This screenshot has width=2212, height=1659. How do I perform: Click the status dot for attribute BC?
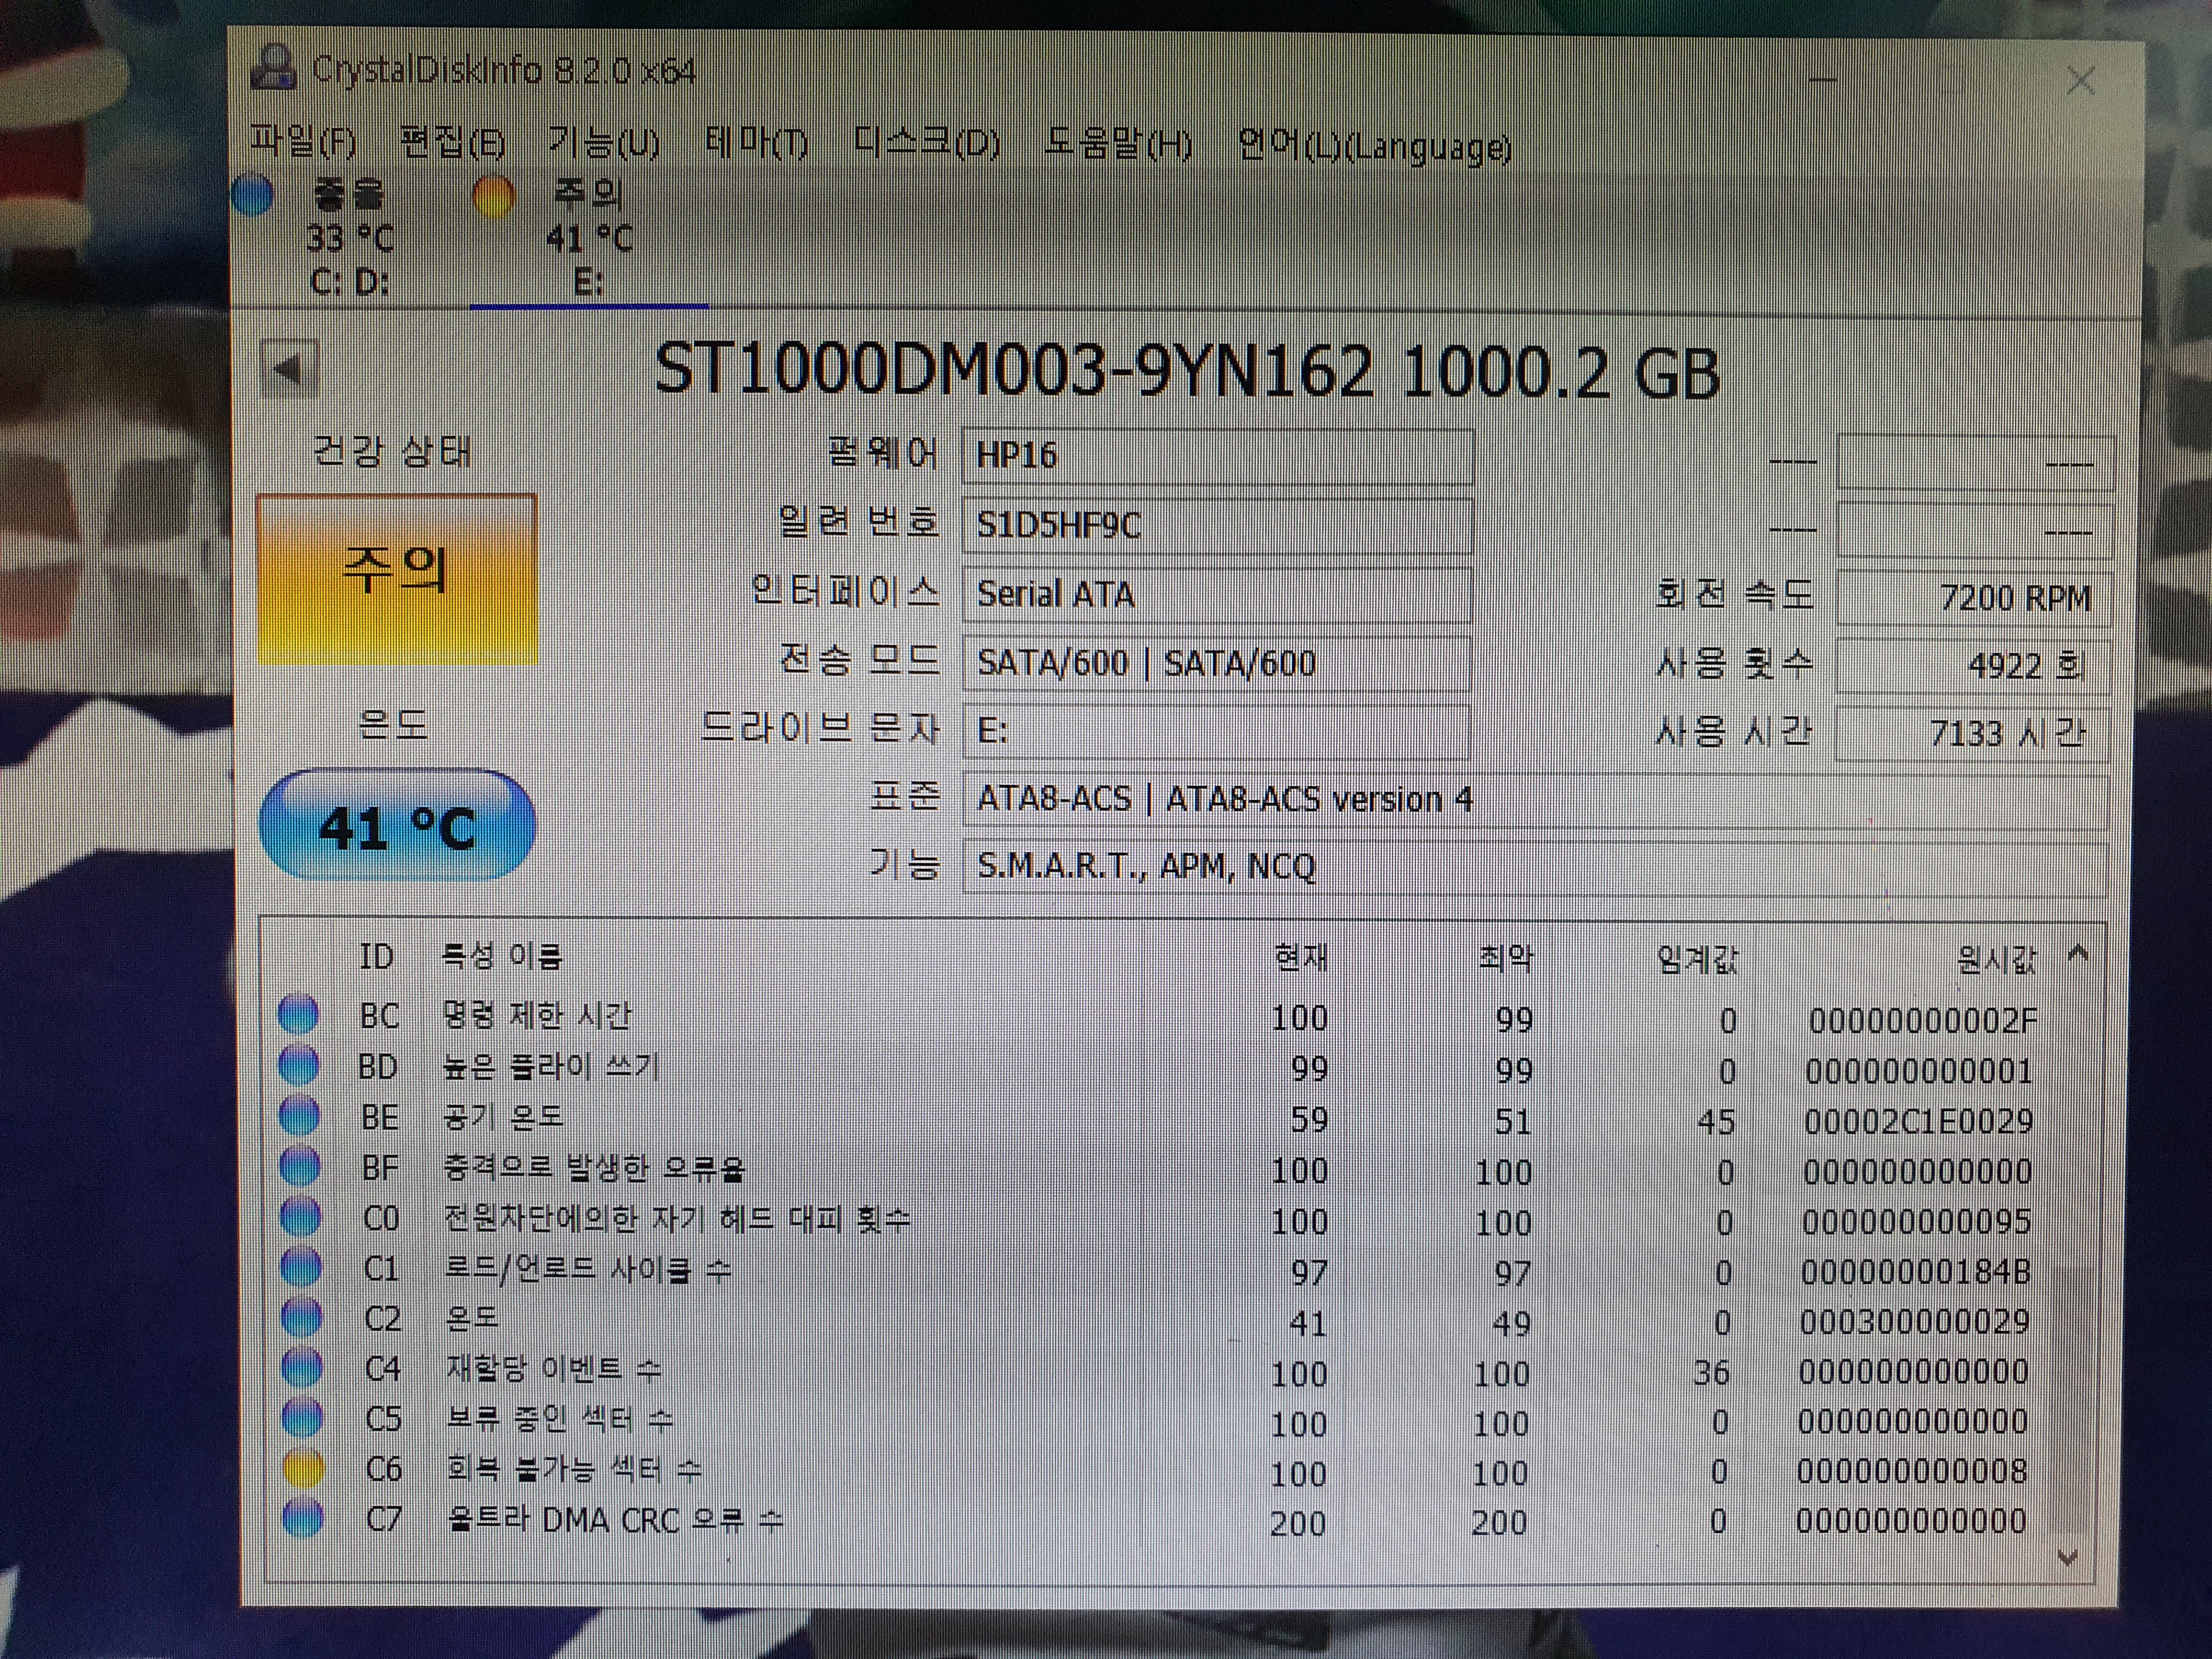click(x=298, y=1014)
